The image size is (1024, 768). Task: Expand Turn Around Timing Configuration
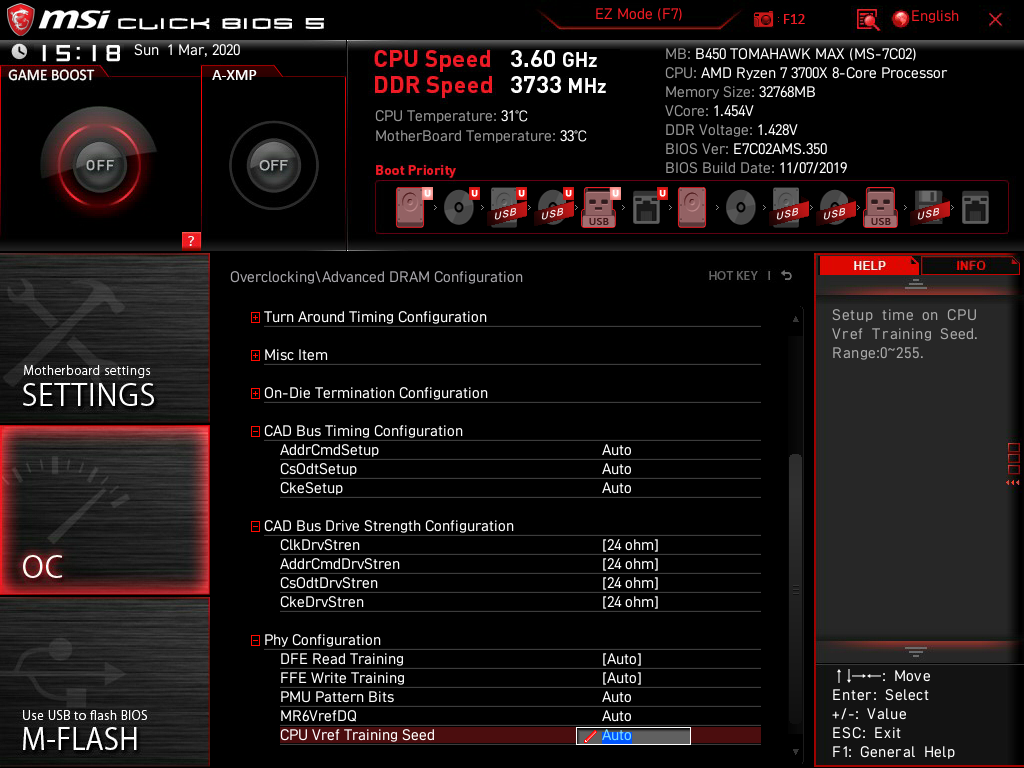point(255,317)
